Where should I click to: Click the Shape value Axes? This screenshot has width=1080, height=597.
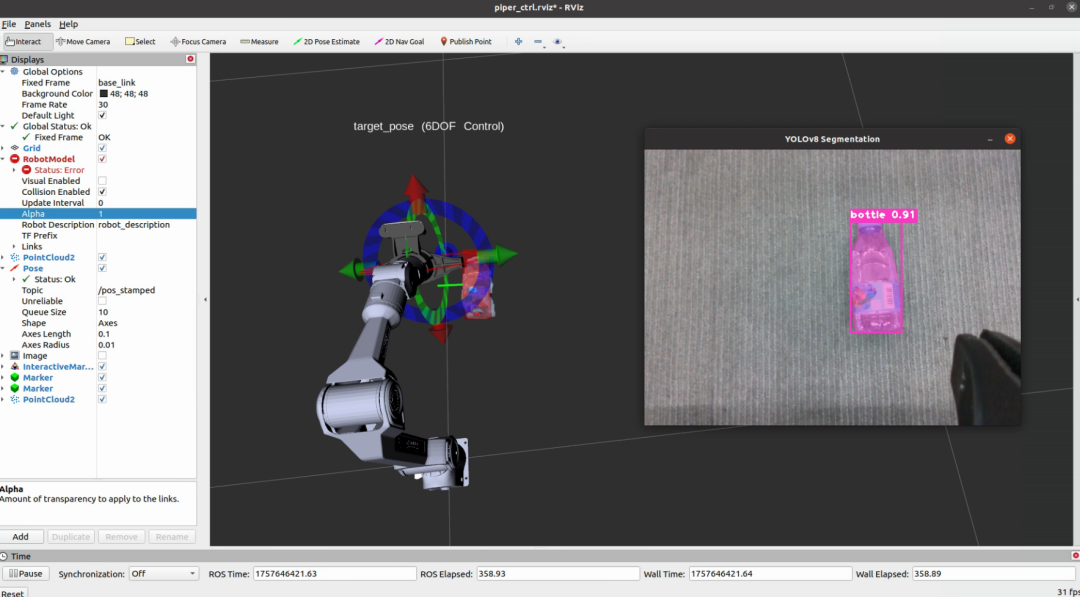(x=107, y=323)
